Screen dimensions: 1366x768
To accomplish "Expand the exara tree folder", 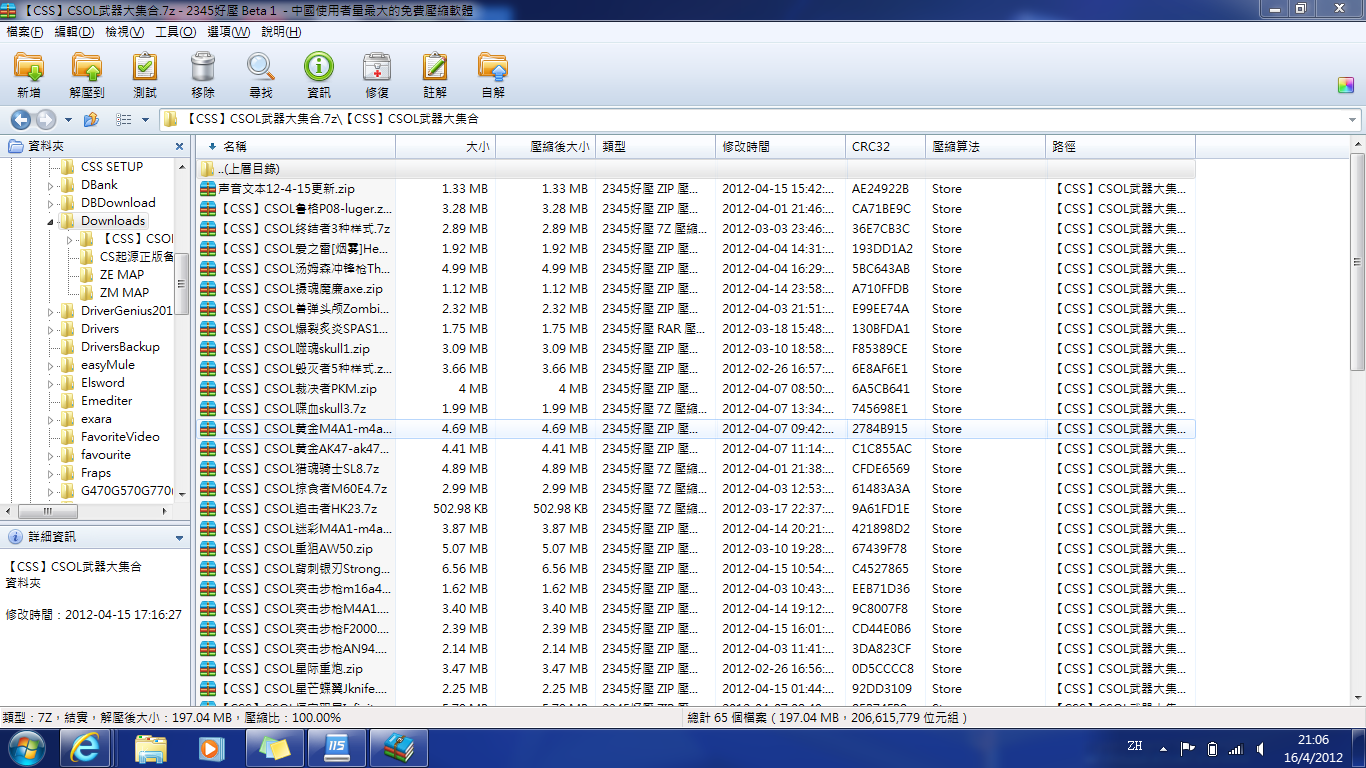I will [x=51, y=419].
